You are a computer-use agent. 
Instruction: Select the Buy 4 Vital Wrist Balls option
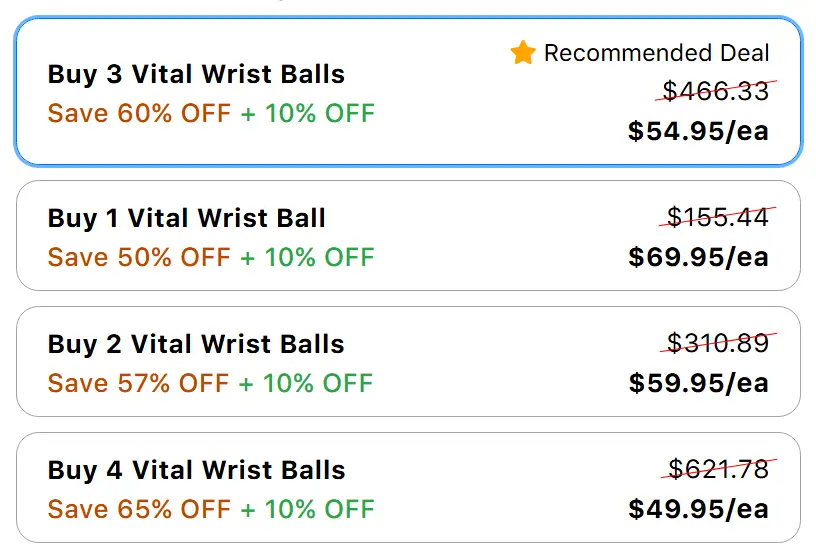196,470
